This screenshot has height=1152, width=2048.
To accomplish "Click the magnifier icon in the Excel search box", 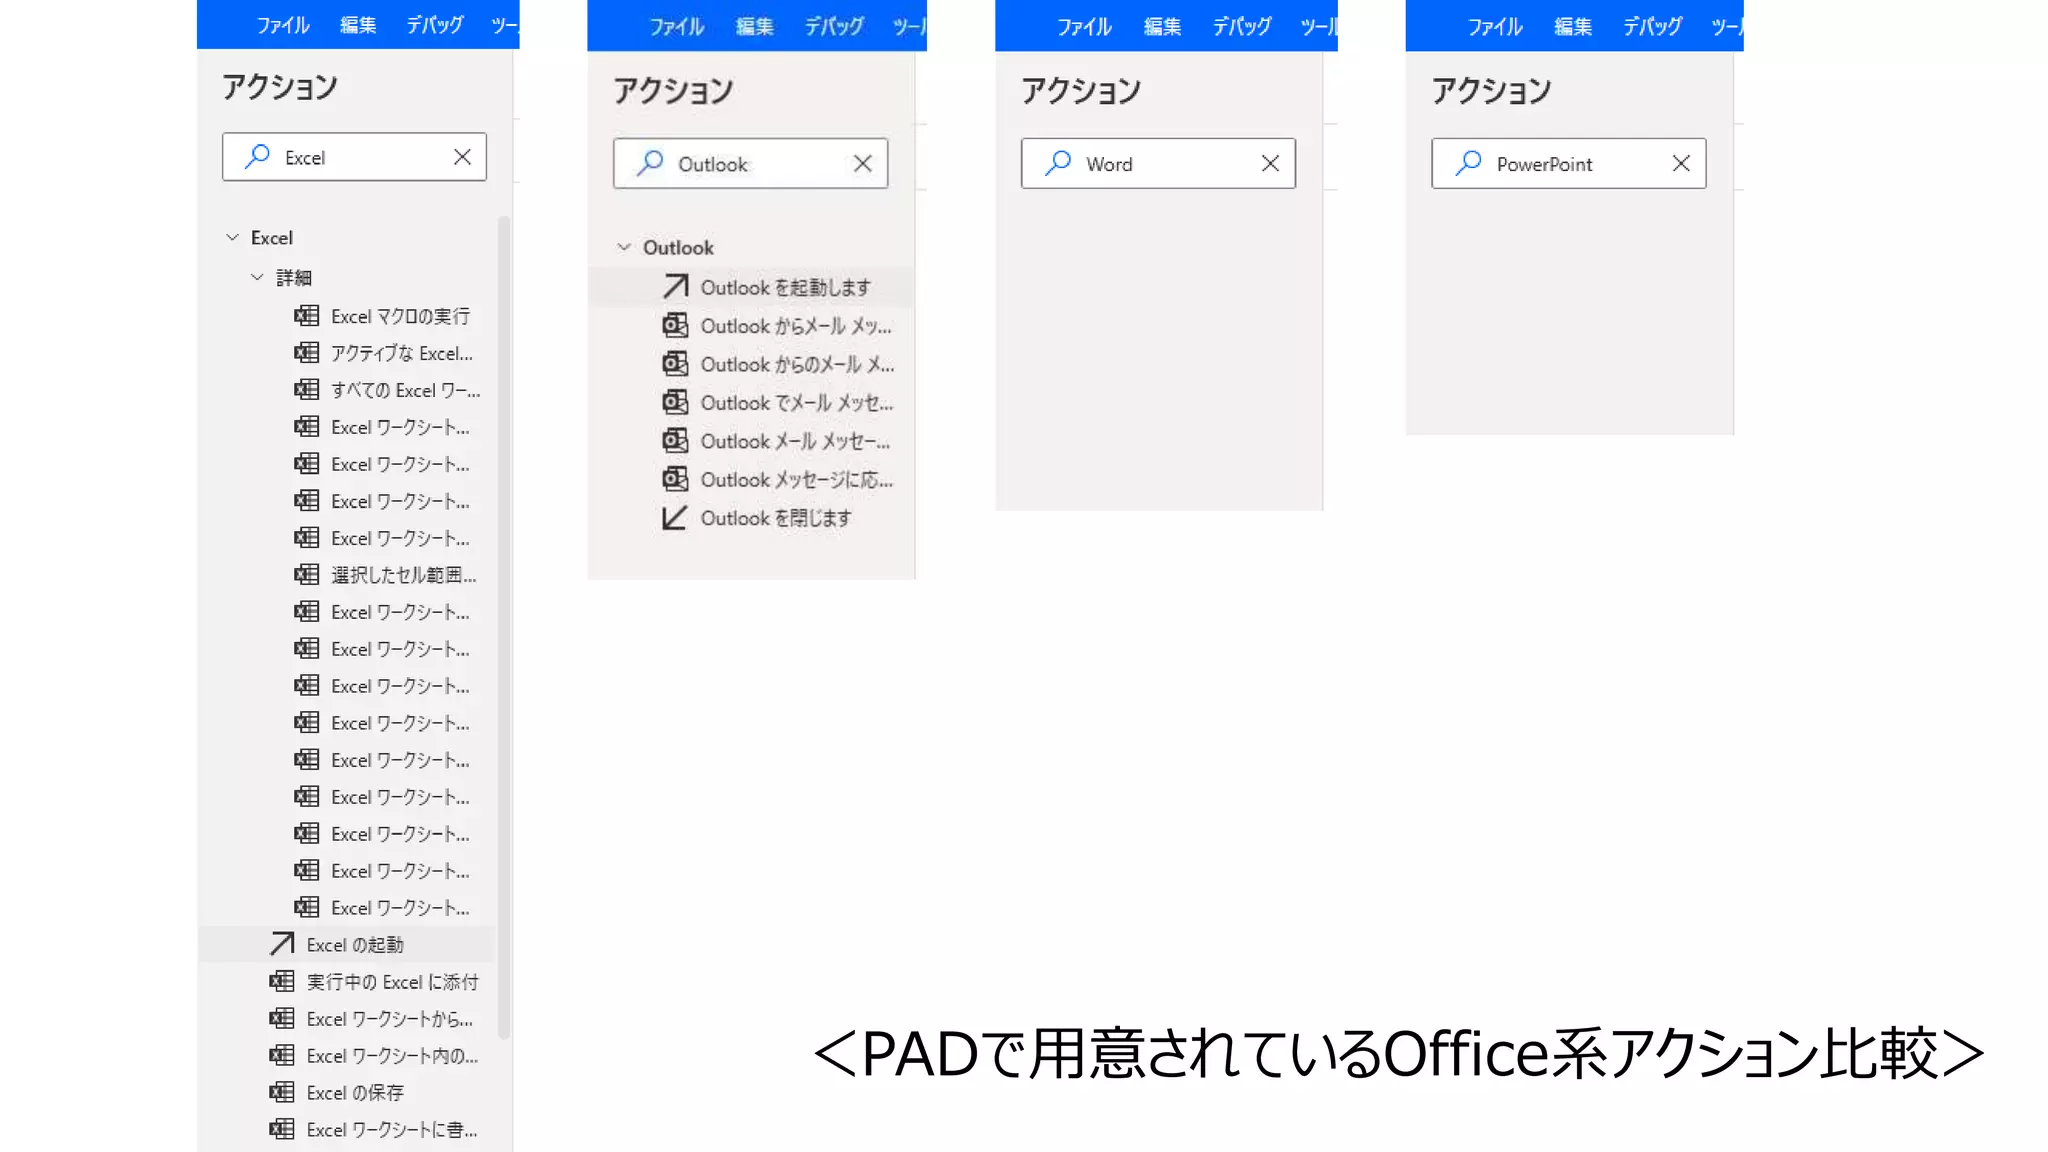I will [x=258, y=156].
